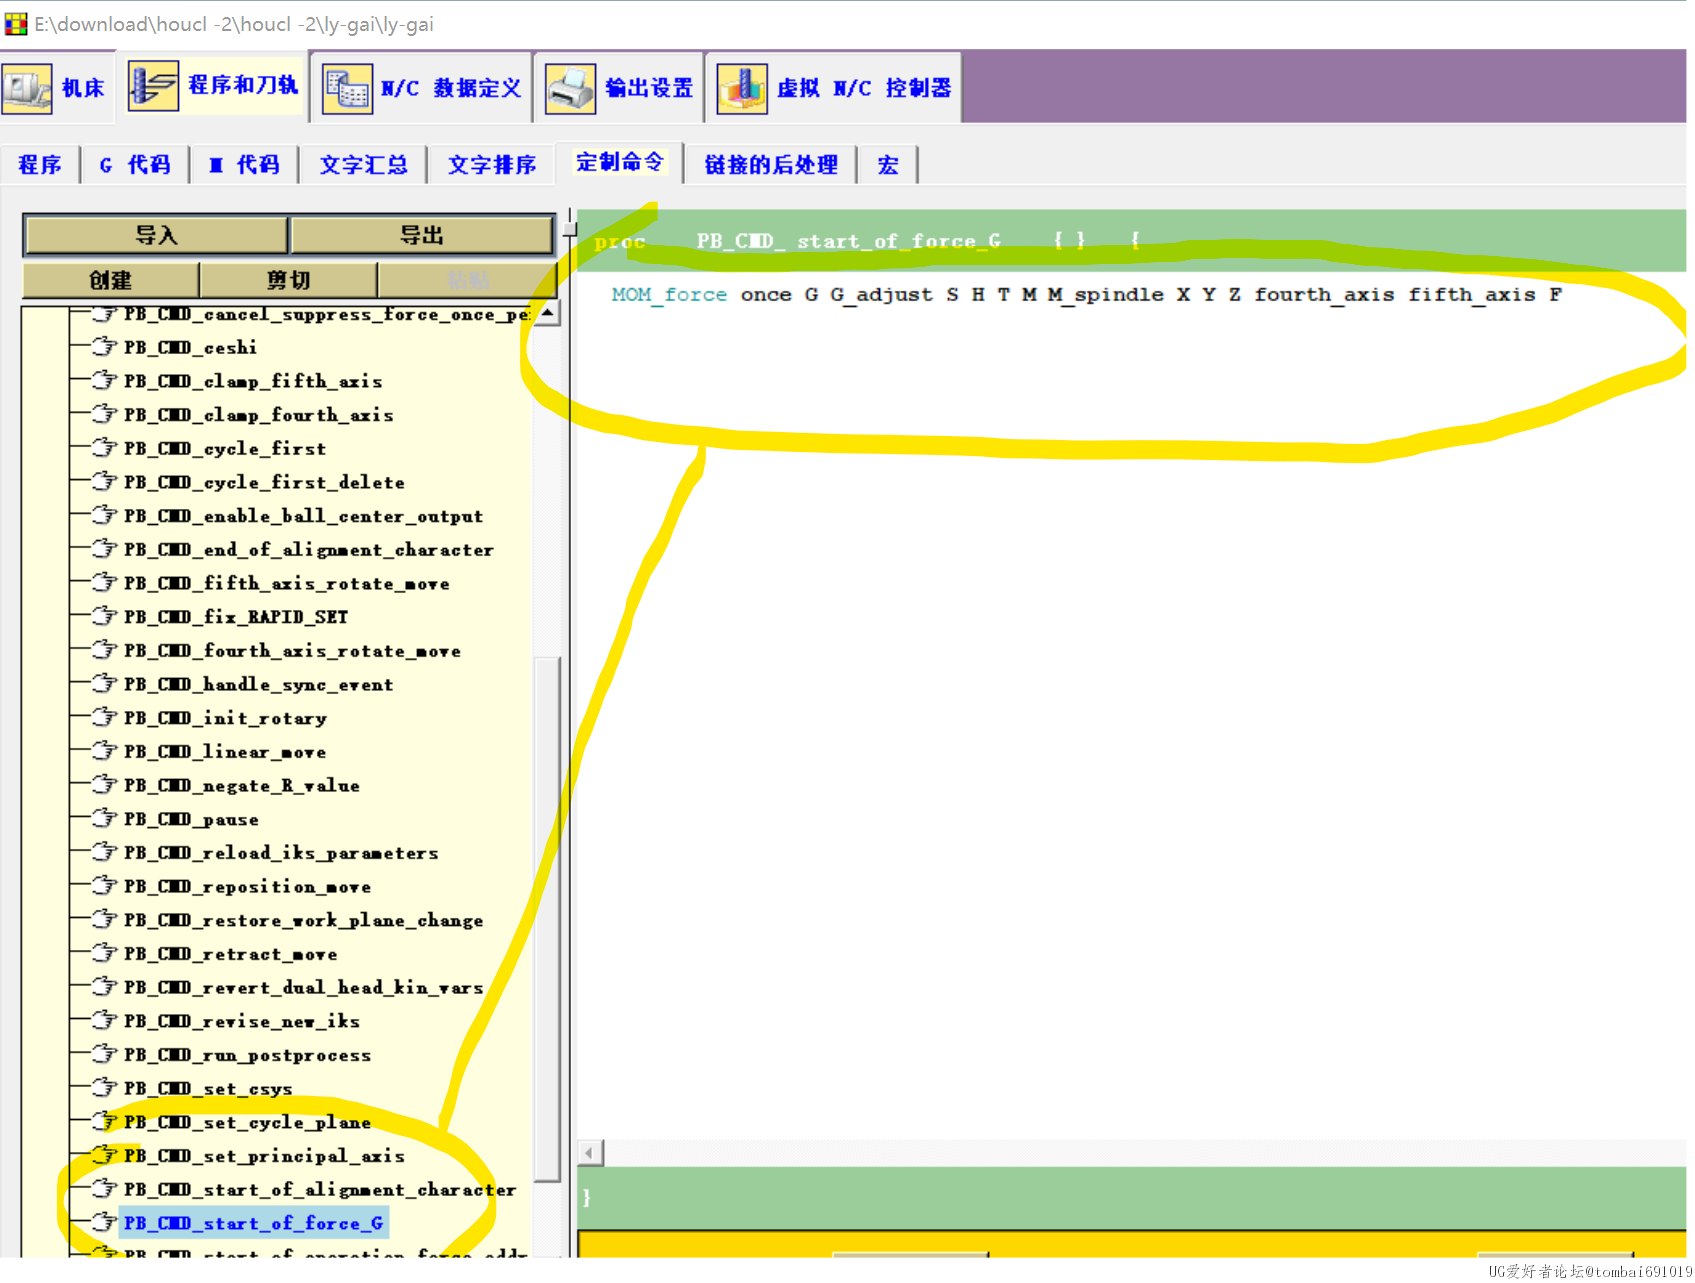Switch to the M 代码 tab
This screenshot has height=1283, width=1695.
(244, 164)
